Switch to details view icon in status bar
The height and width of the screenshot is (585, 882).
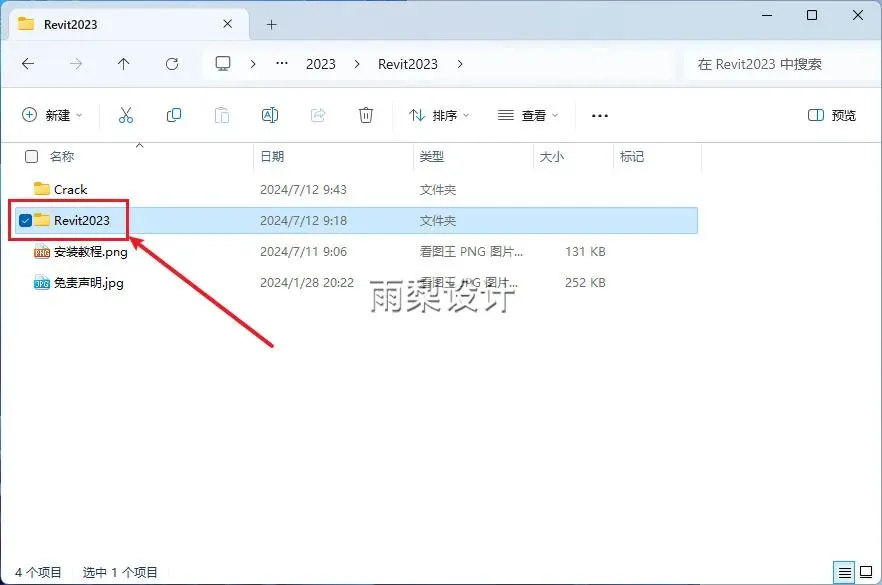point(844,573)
